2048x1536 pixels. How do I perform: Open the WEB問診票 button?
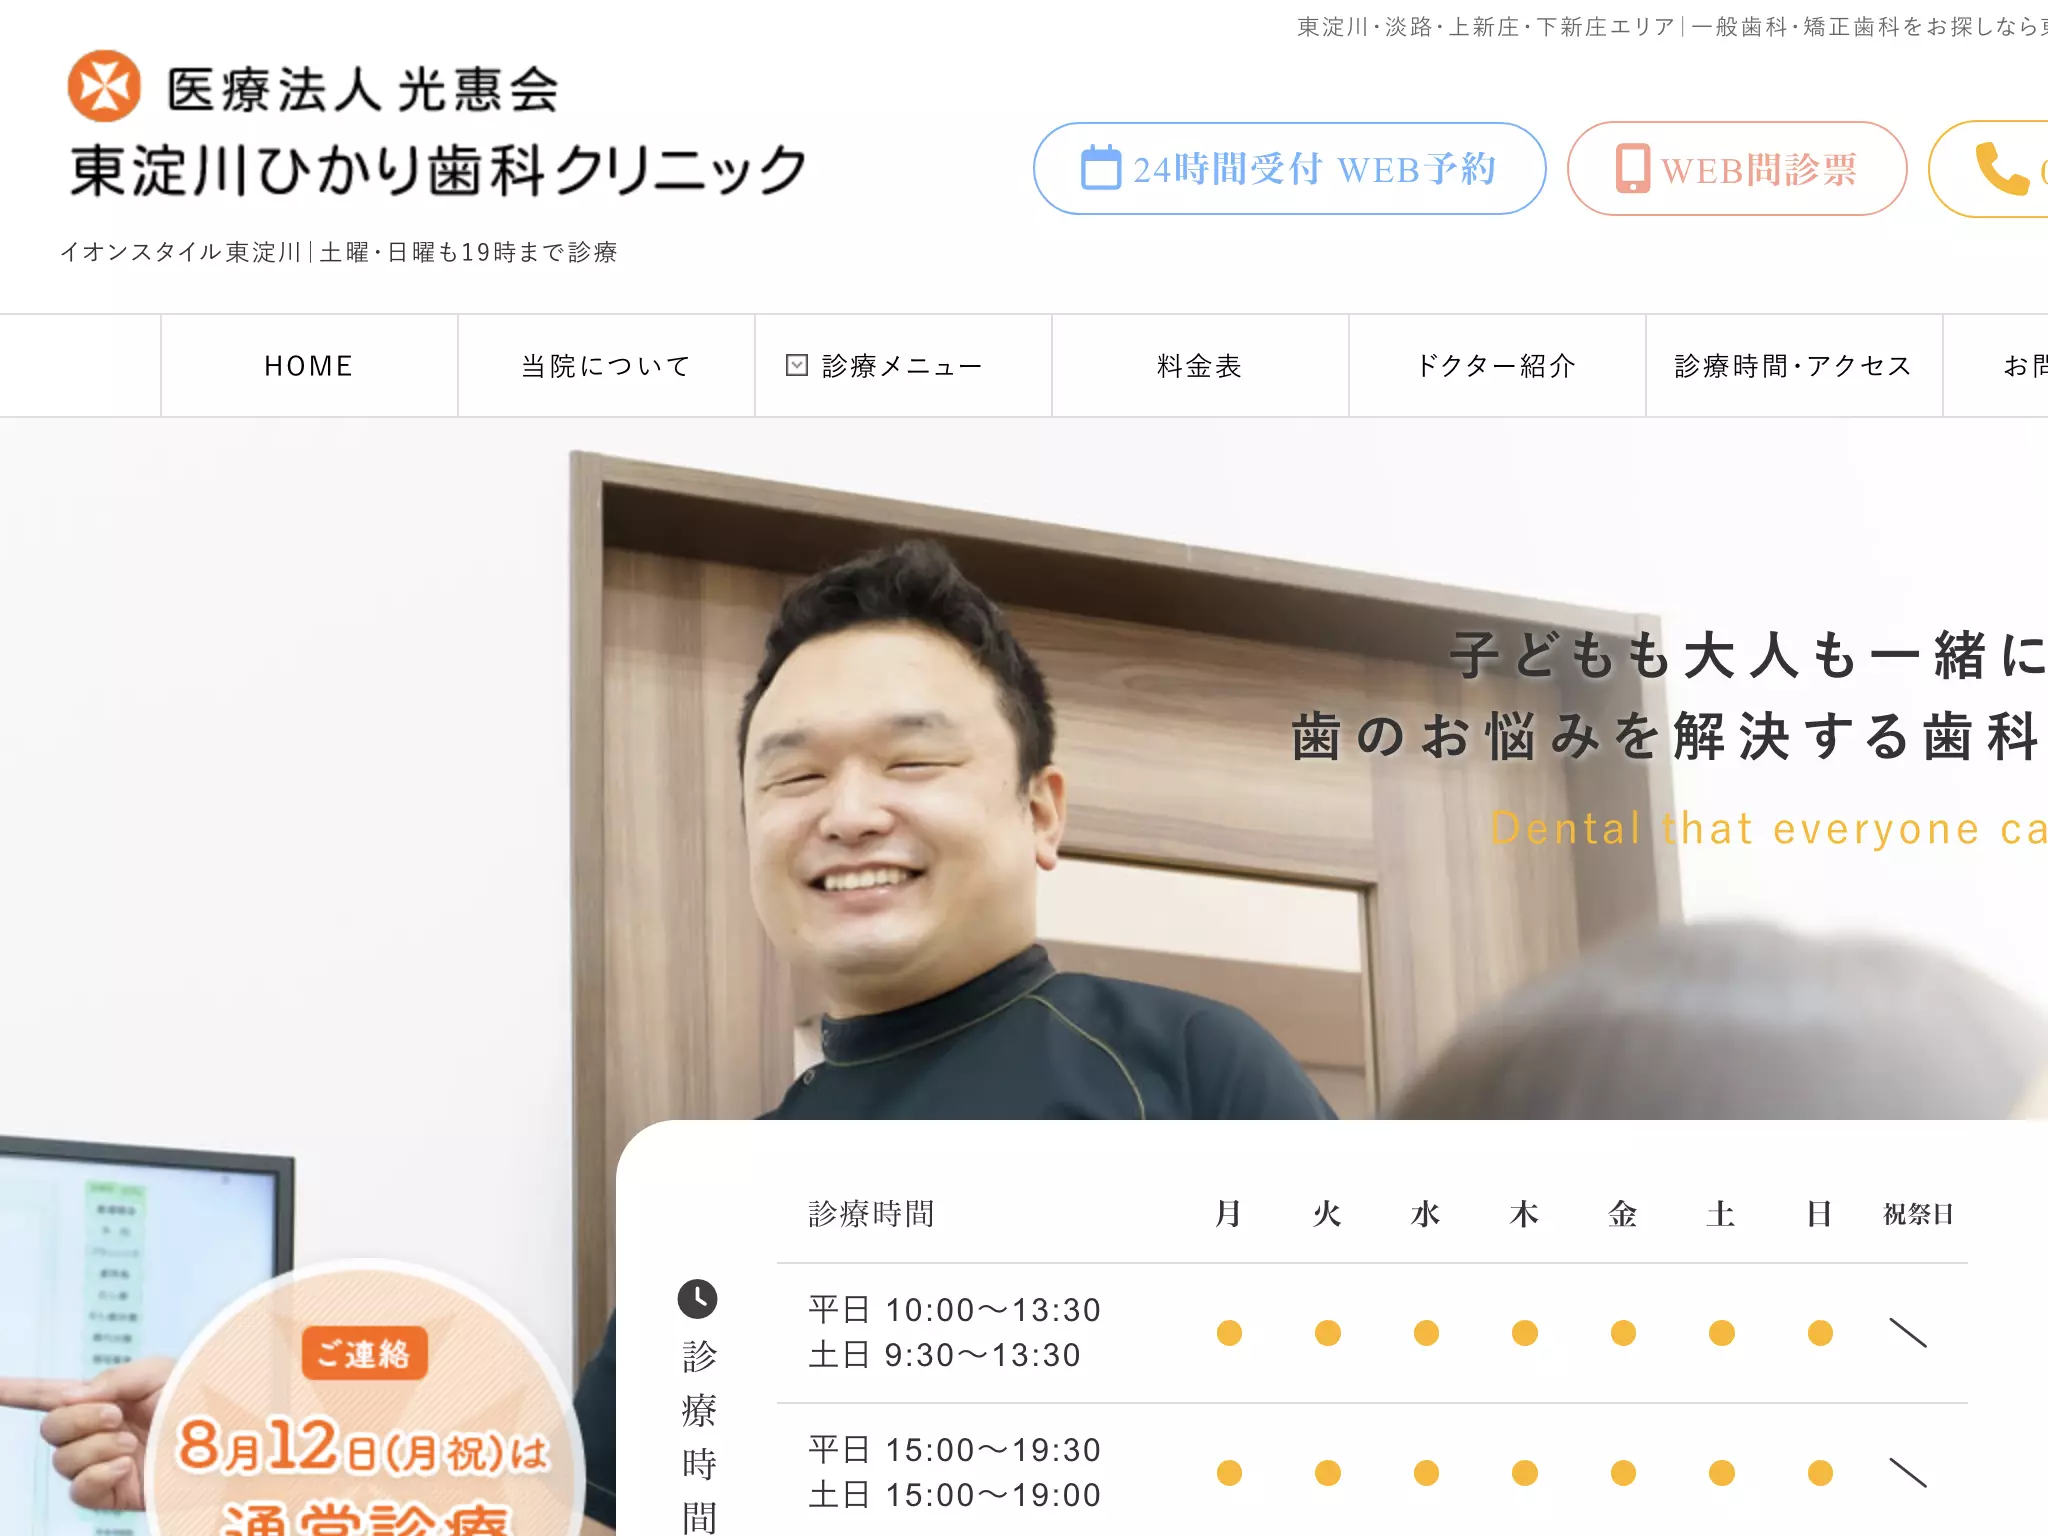point(1737,168)
